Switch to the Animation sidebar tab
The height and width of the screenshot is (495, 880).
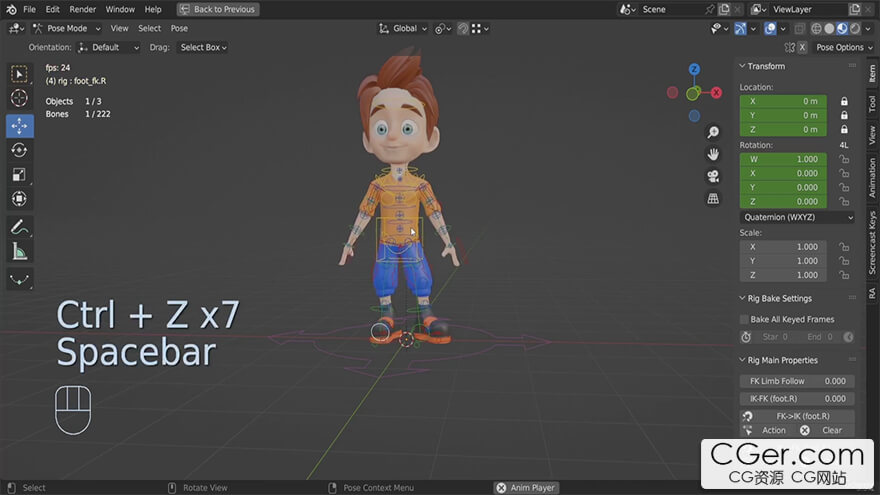[872, 178]
